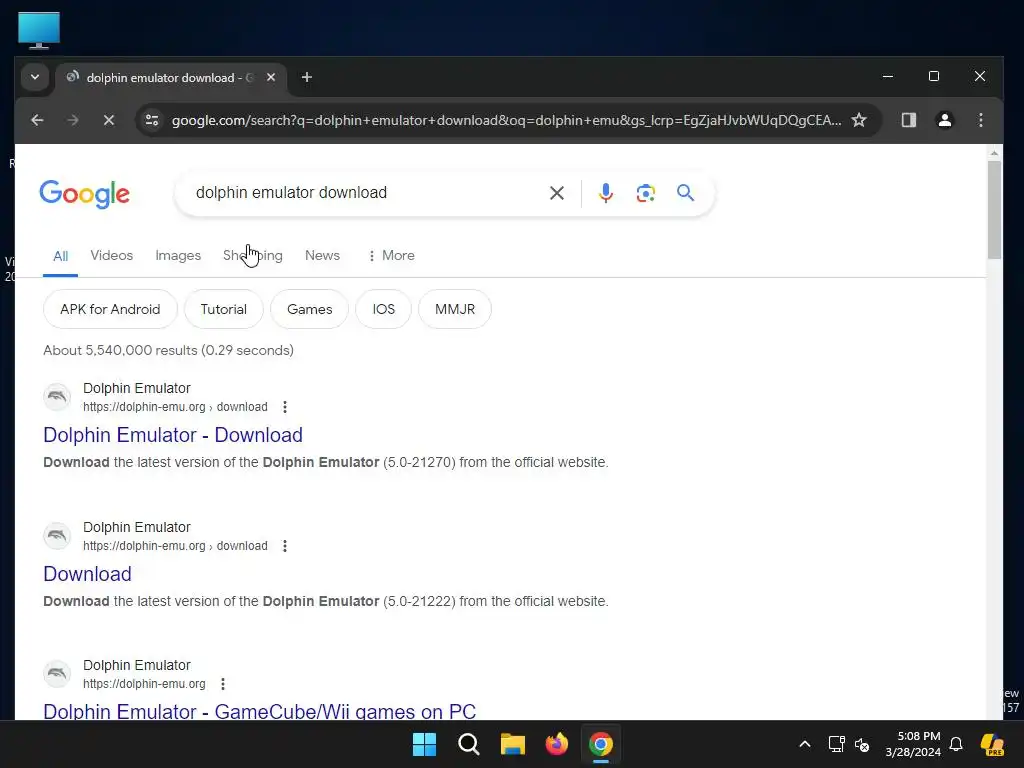
Task: Open File Explorer from taskbar
Action: [x=513, y=744]
